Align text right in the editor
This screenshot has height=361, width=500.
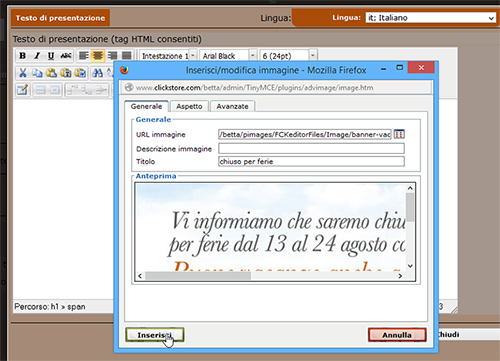112,56
